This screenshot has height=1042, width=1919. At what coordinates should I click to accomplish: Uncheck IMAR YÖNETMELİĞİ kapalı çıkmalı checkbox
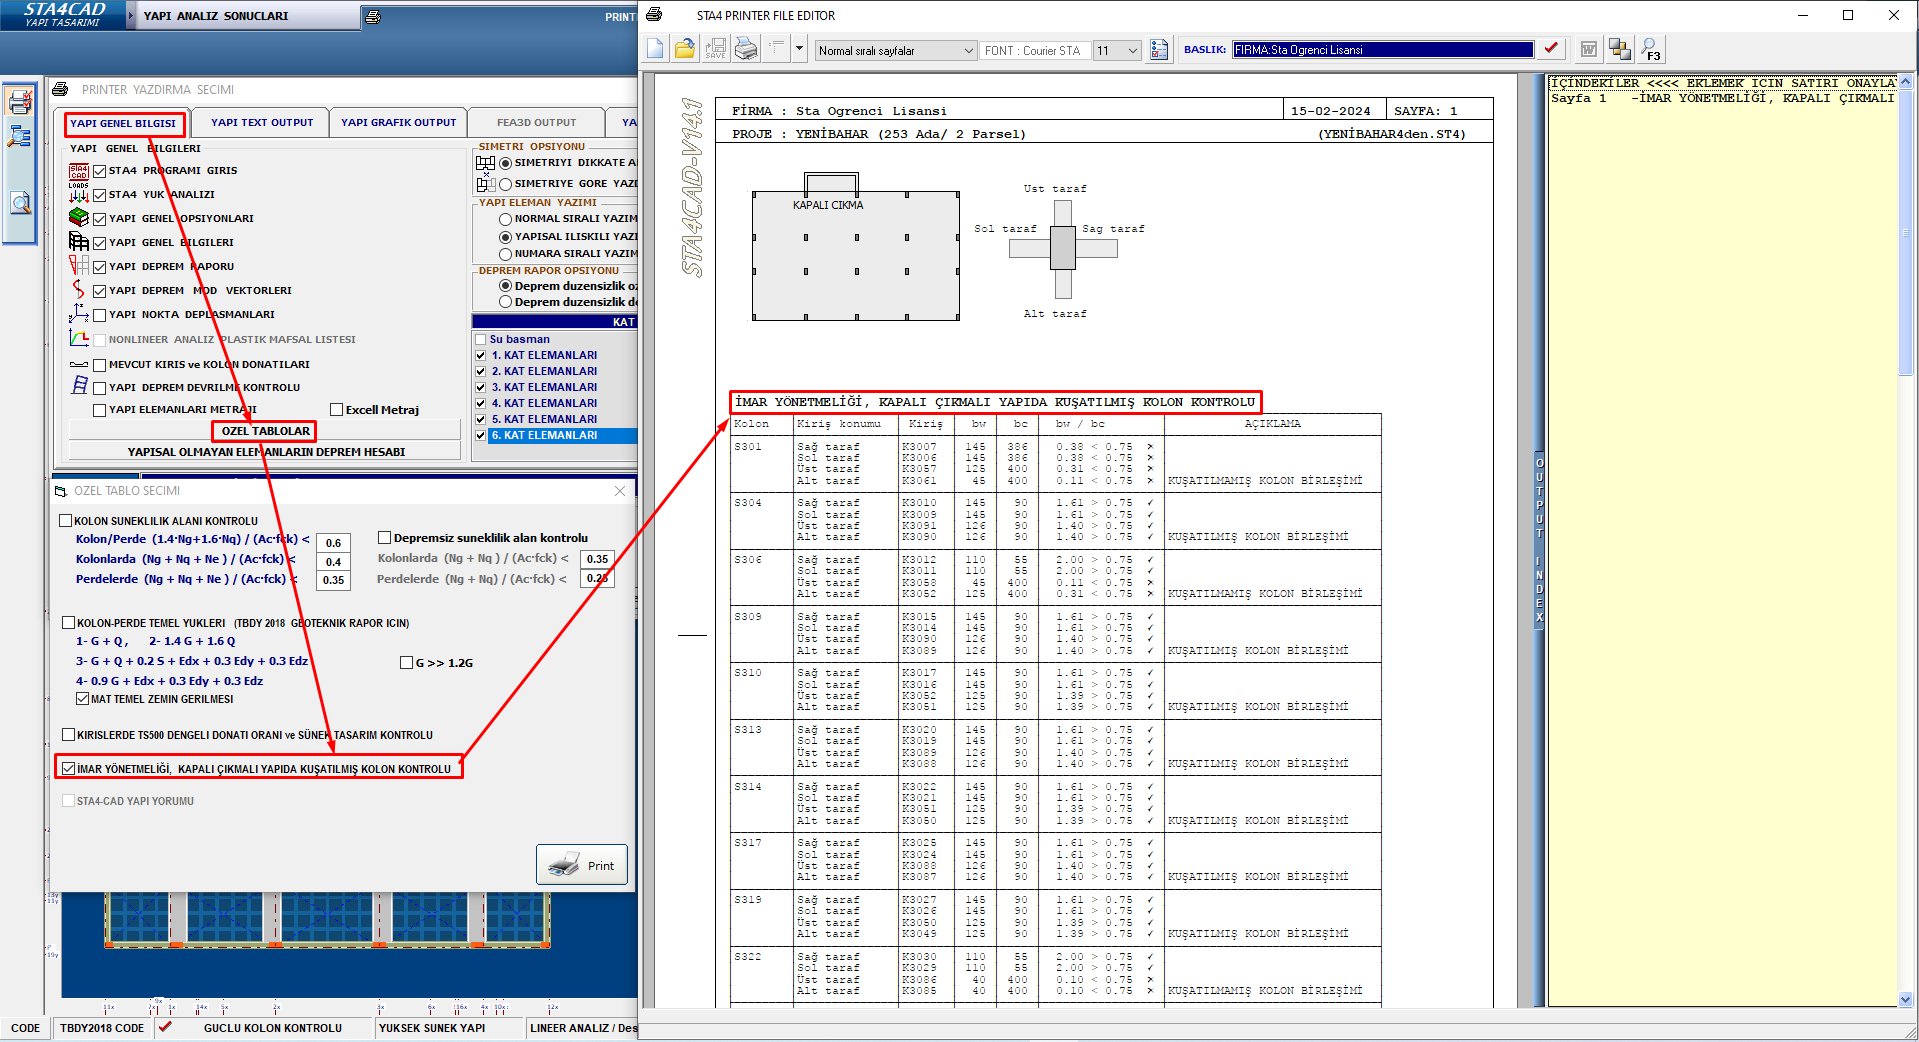point(68,769)
